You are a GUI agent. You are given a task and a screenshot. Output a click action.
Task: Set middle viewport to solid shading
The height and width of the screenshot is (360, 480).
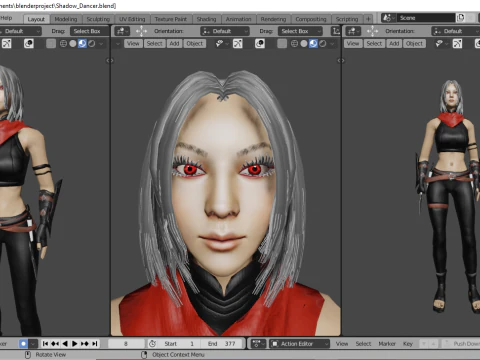tap(304, 44)
